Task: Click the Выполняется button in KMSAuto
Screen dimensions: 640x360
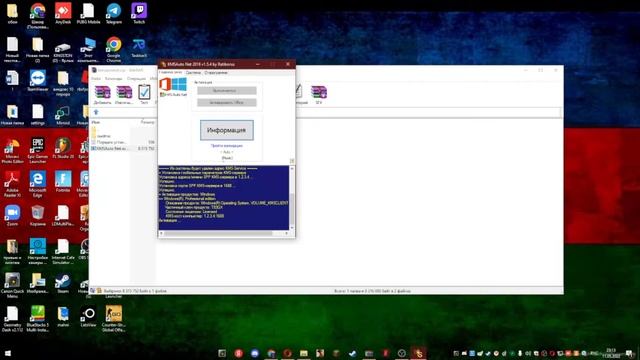Action: pos(227,91)
